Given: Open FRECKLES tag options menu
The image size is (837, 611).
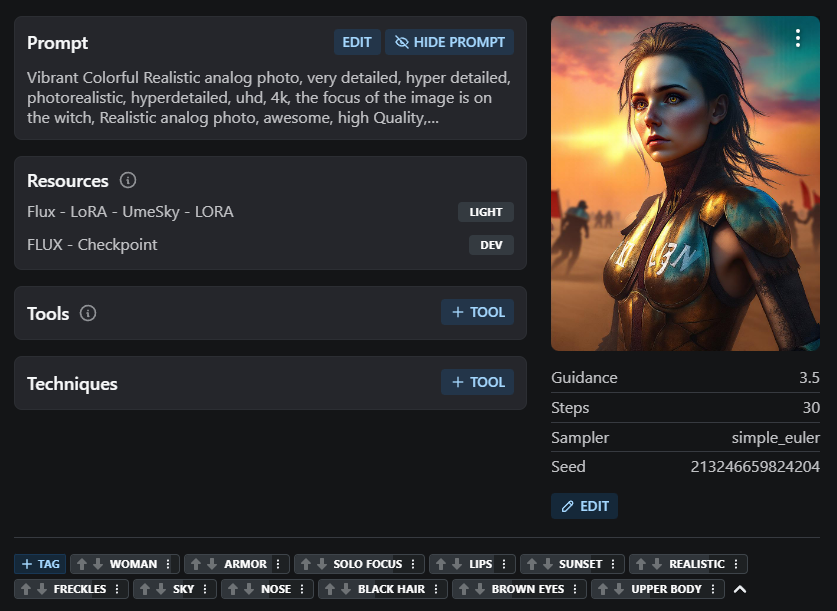Looking at the screenshot, I should click(x=117, y=589).
